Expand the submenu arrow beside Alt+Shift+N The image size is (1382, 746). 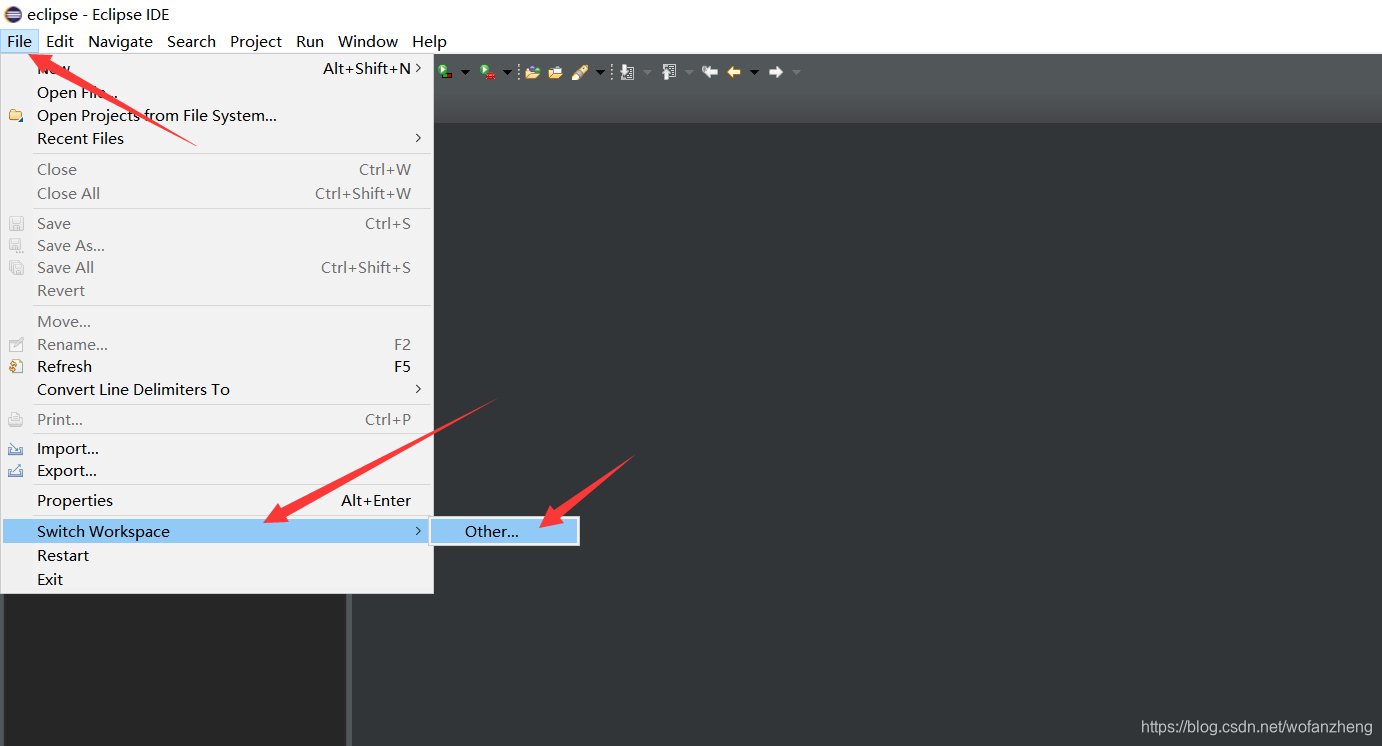click(418, 68)
